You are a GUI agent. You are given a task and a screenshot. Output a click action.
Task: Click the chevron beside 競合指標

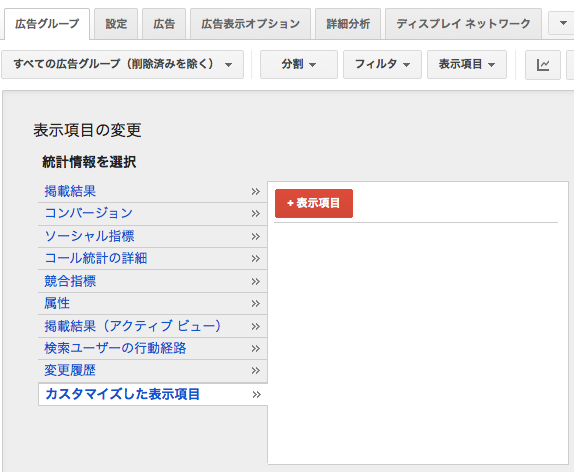coord(256,281)
